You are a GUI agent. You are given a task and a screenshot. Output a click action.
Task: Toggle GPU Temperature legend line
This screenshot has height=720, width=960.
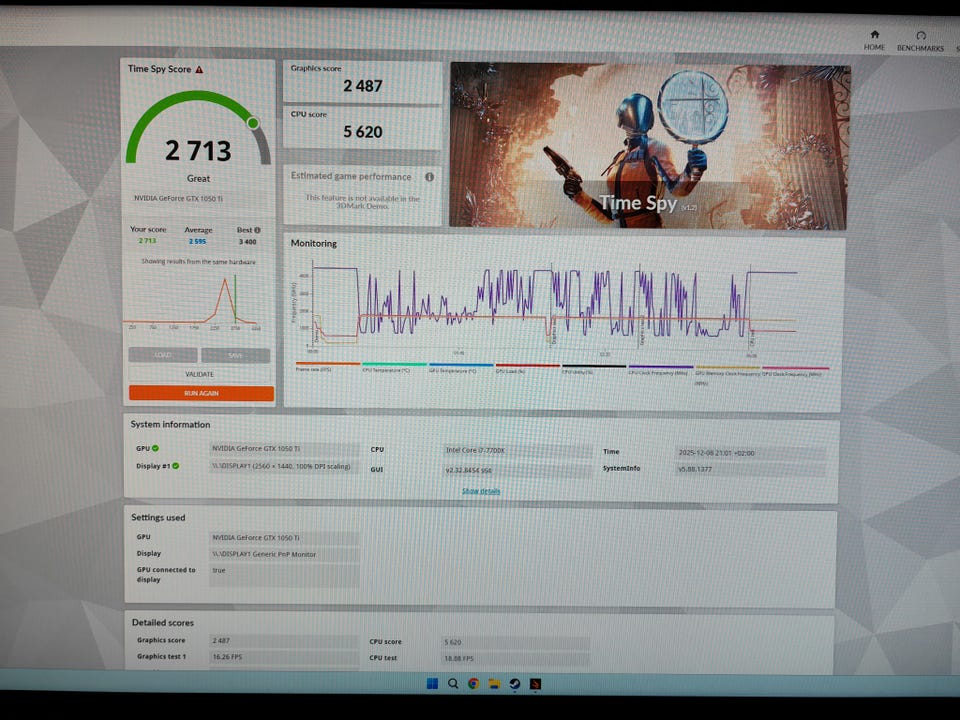pos(460,365)
